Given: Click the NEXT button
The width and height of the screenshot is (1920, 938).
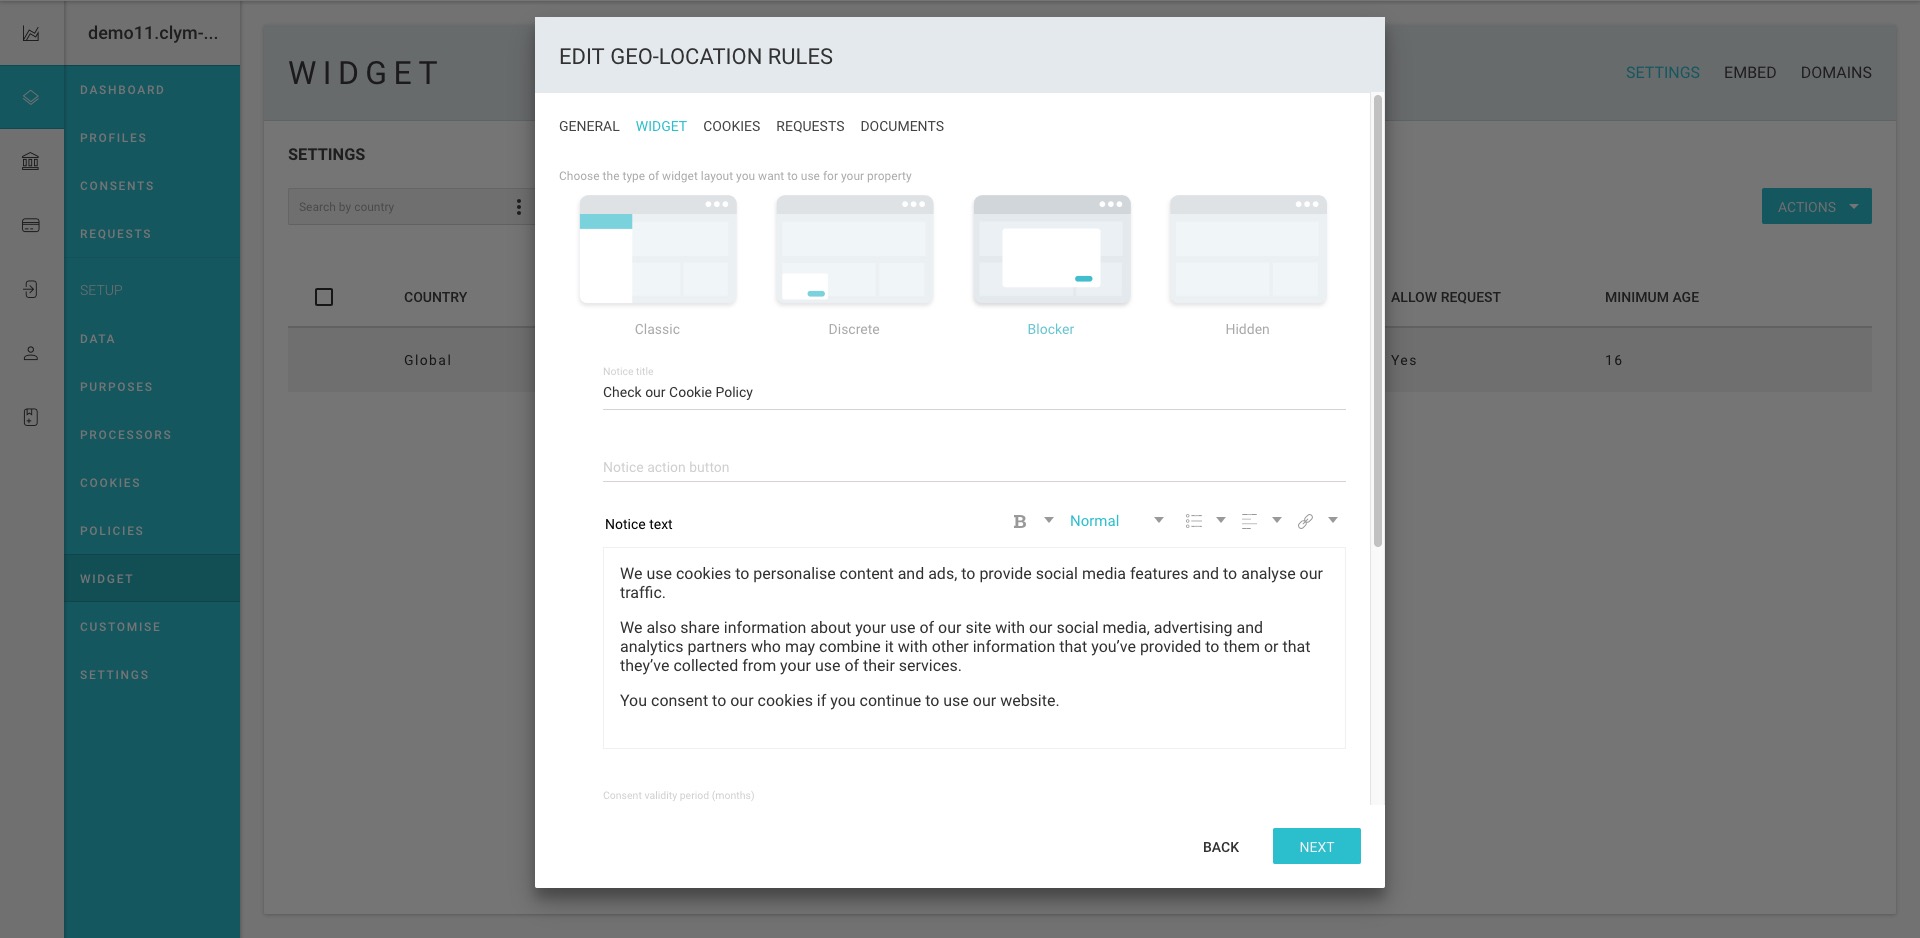Looking at the screenshot, I should (1316, 846).
